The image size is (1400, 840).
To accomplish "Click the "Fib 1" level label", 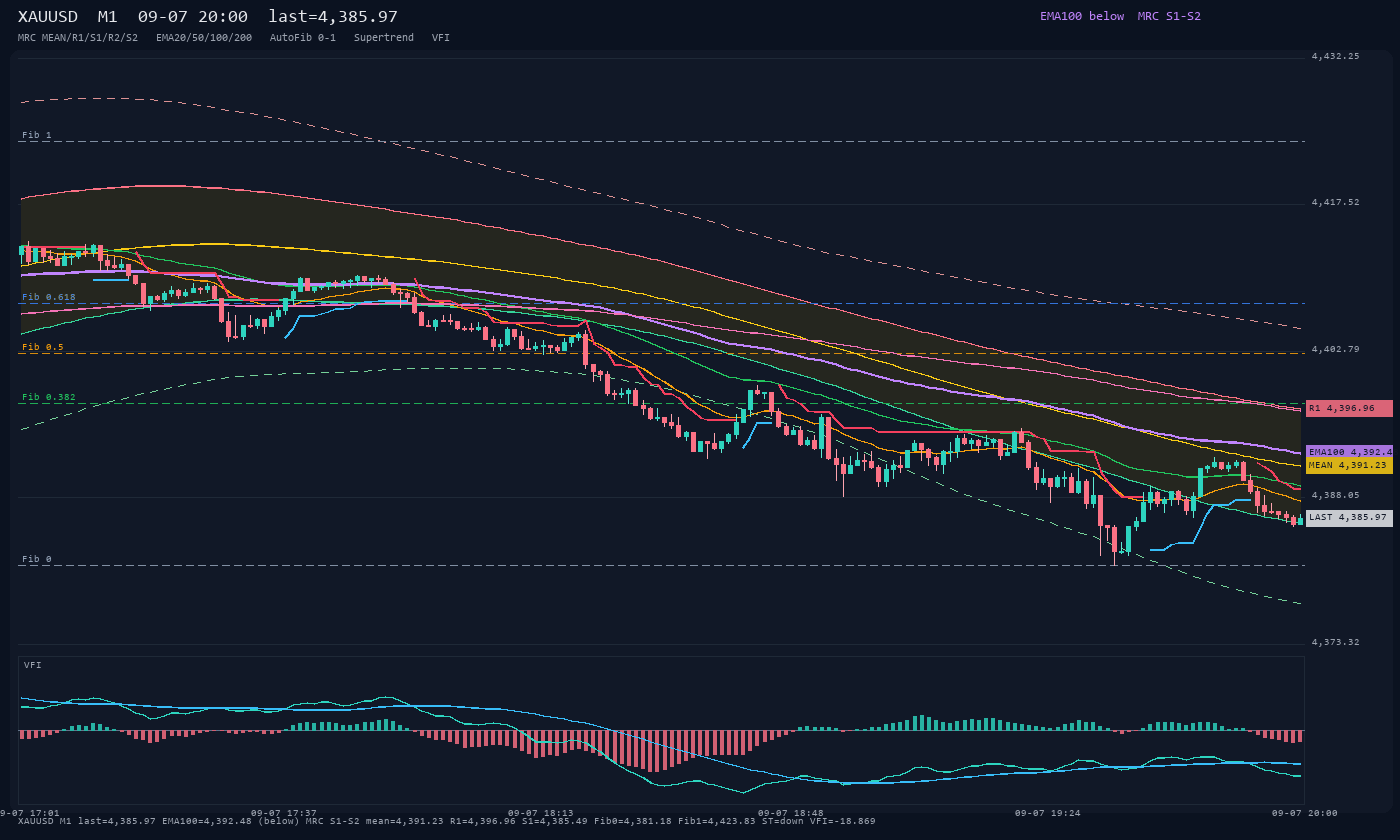I will coord(37,135).
